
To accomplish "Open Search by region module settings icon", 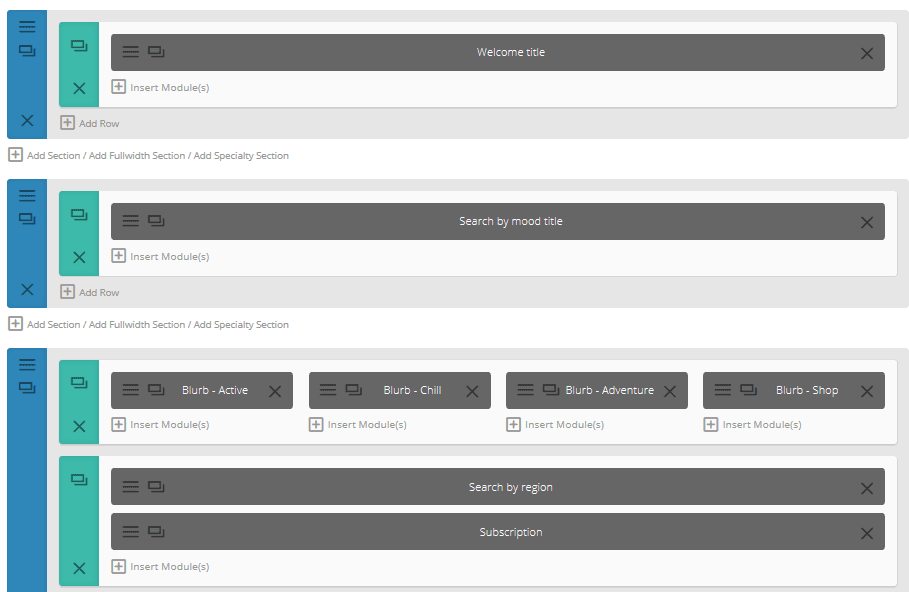I will click(130, 488).
